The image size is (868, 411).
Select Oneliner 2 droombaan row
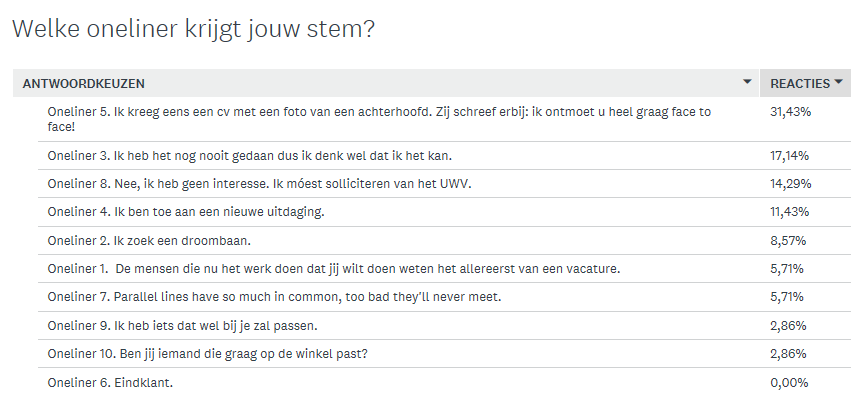coord(444,240)
